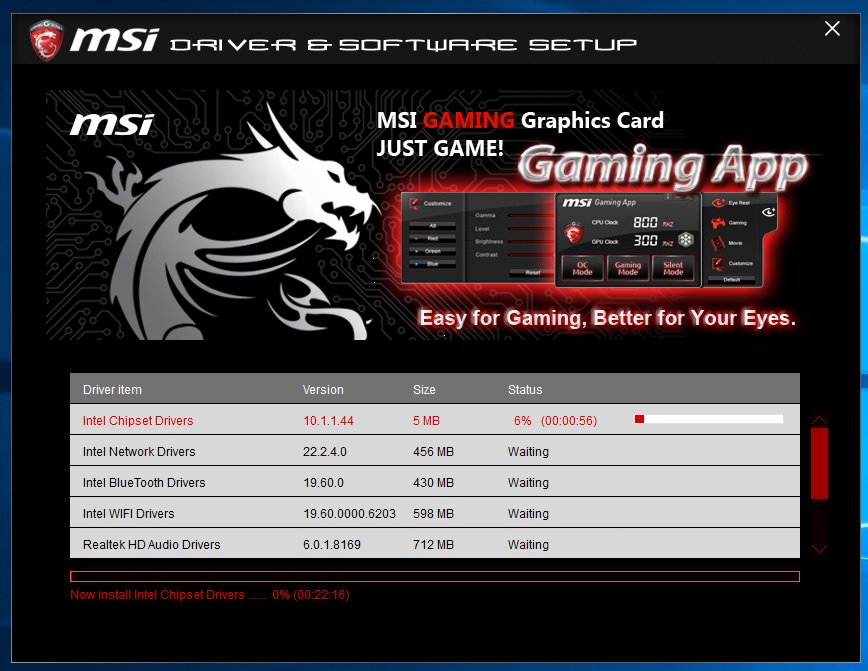
Task: Click the Intel Chipset Drivers progress bar
Action: click(x=709, y=420)
